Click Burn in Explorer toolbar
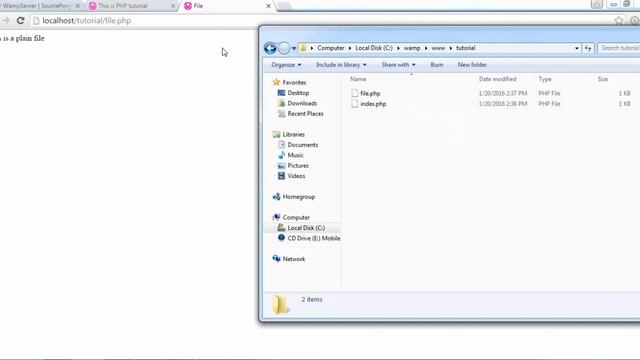Screen dimensions: 640x360 click(437, 65)
